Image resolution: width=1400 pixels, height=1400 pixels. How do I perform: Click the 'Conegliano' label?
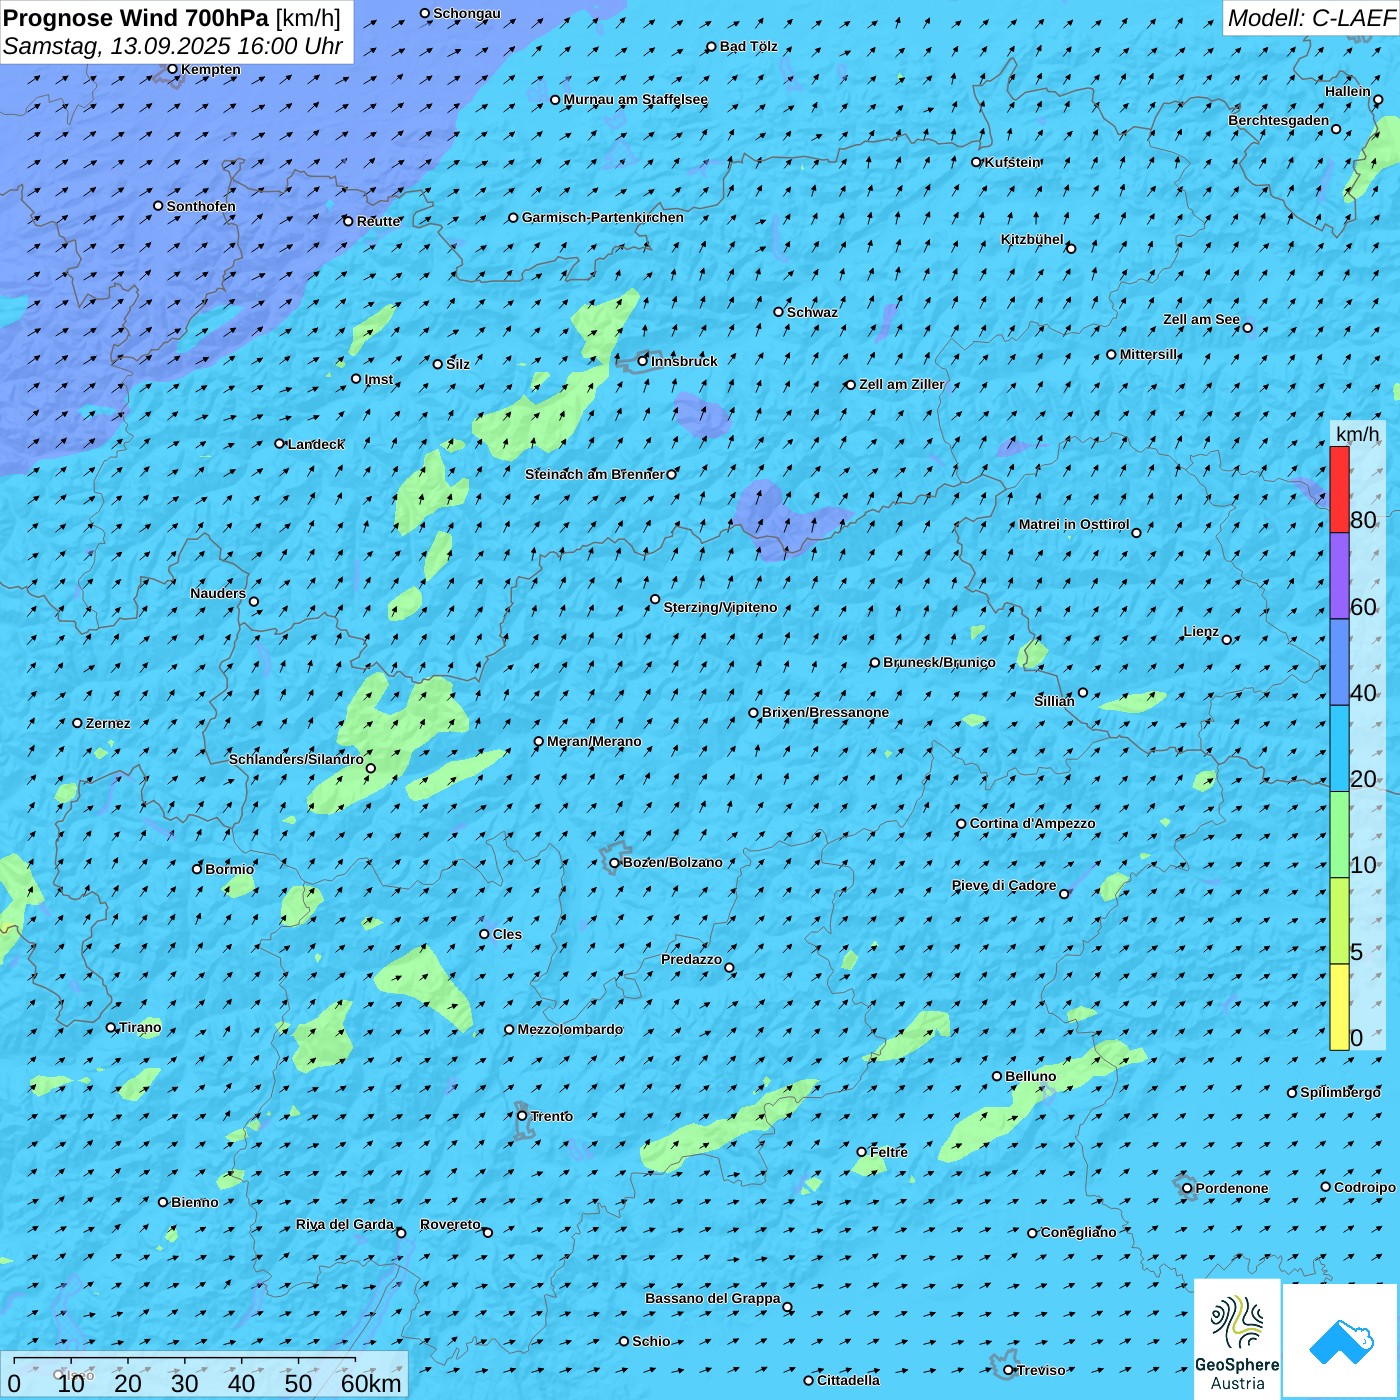tap(1079, 1232)
